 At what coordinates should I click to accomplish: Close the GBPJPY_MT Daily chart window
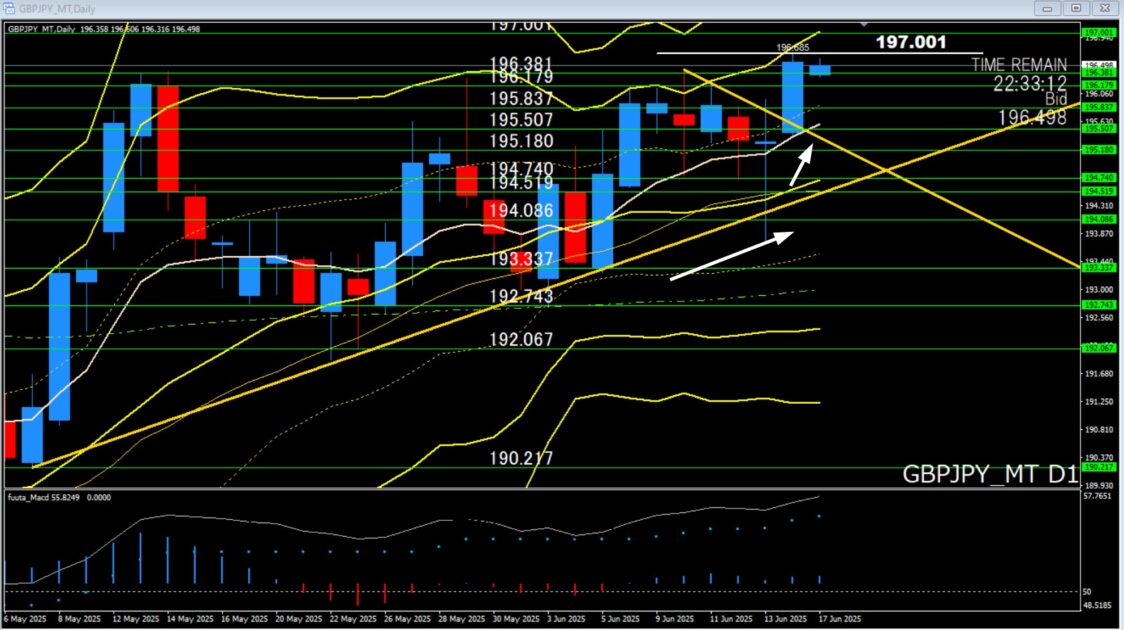pos(1104,7)
